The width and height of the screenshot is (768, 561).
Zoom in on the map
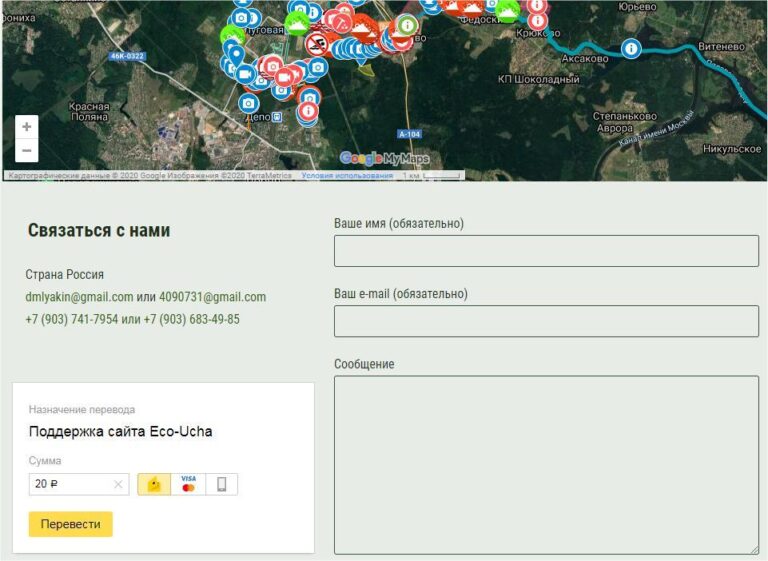click(27, 128)
